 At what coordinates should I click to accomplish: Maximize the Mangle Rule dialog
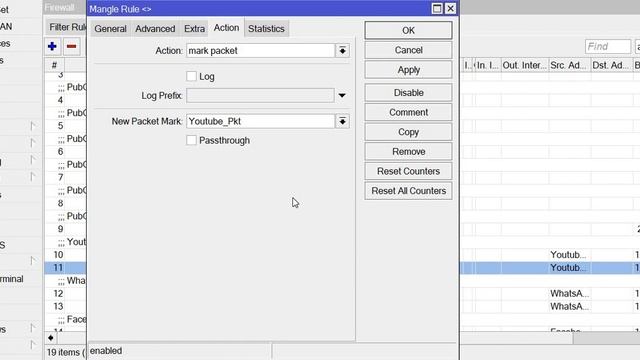pos(437,9)
